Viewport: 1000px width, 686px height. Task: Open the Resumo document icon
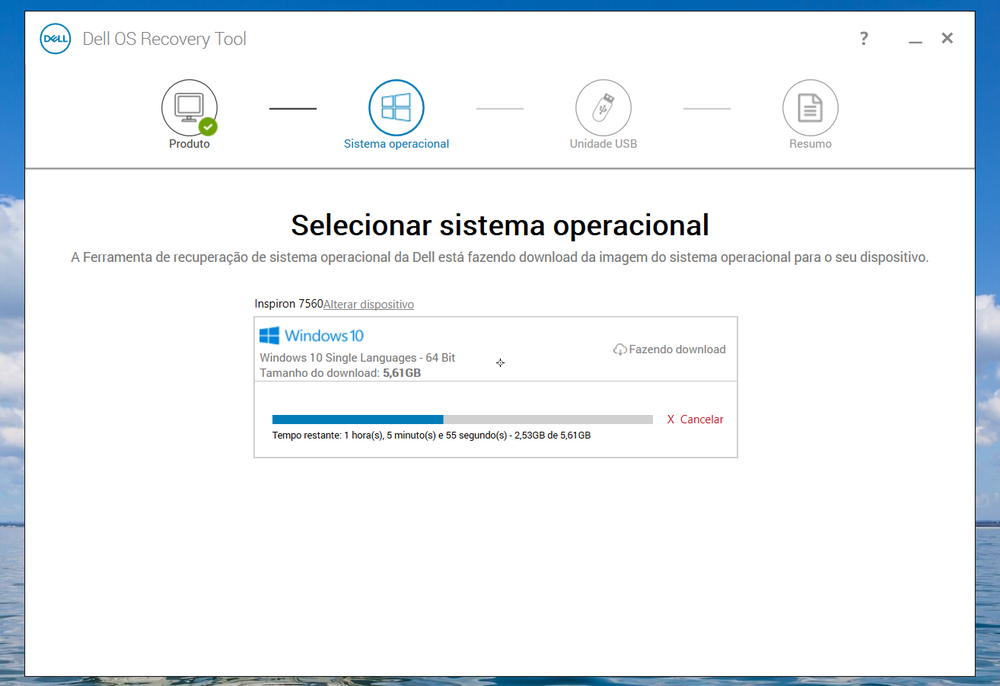coord(810,107)
